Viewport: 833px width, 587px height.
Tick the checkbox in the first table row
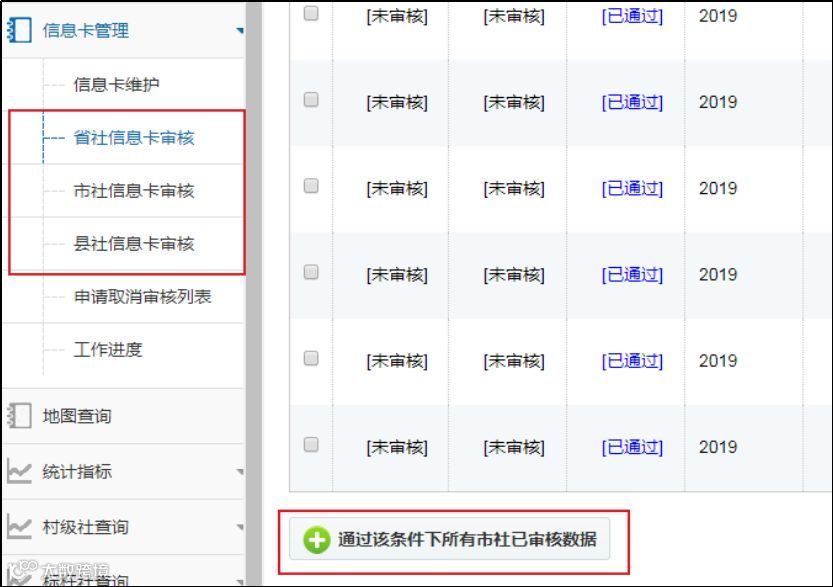tap(311, 13)
